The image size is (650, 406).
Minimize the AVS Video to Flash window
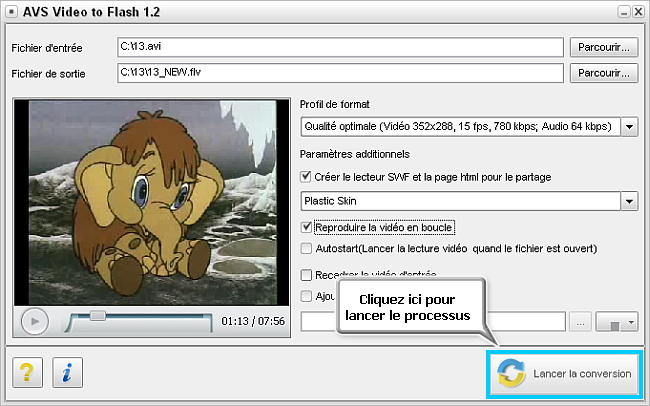click(x=624, y=12)
